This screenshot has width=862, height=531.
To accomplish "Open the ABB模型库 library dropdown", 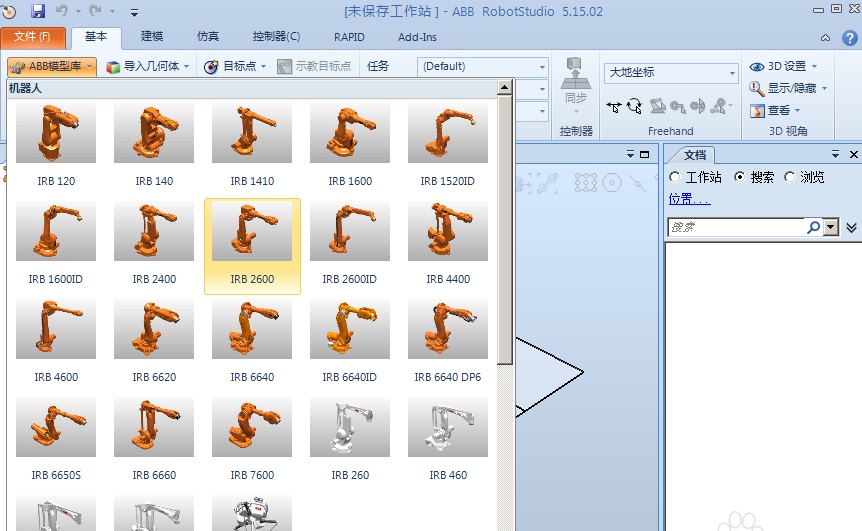I will pyautogui.click(x=52, y=67).
